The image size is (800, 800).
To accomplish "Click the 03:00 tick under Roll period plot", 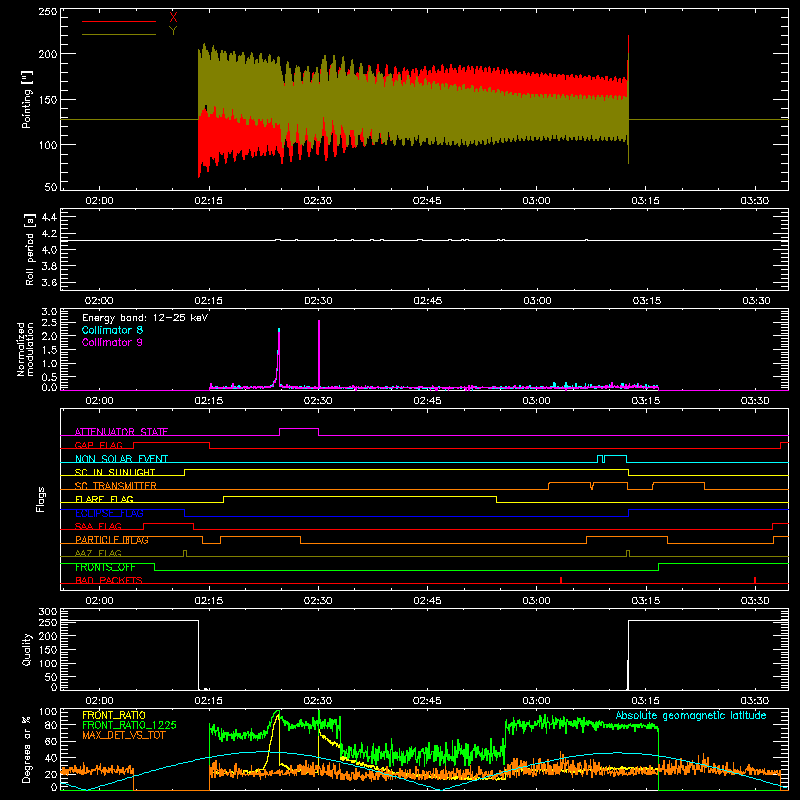I will [x=537, y=301].
